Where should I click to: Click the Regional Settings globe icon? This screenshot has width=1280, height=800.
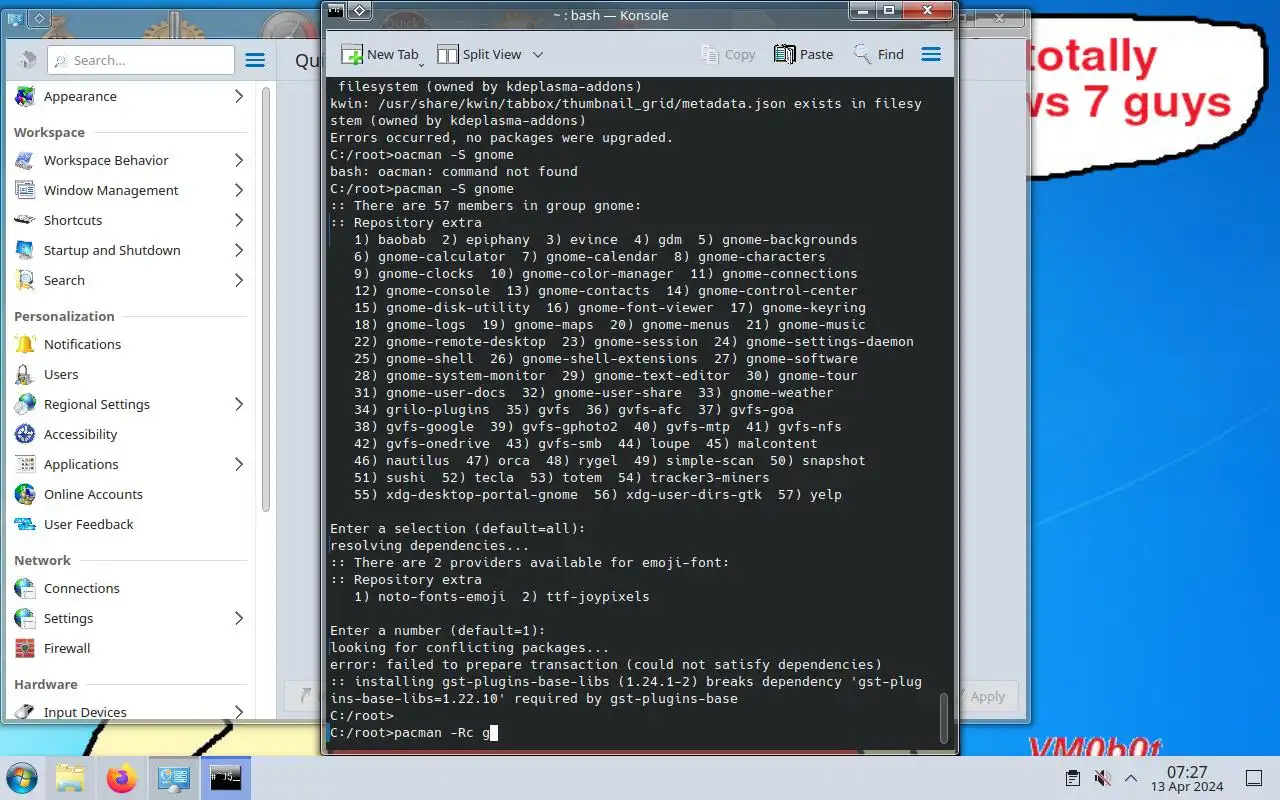pos(25,404)
